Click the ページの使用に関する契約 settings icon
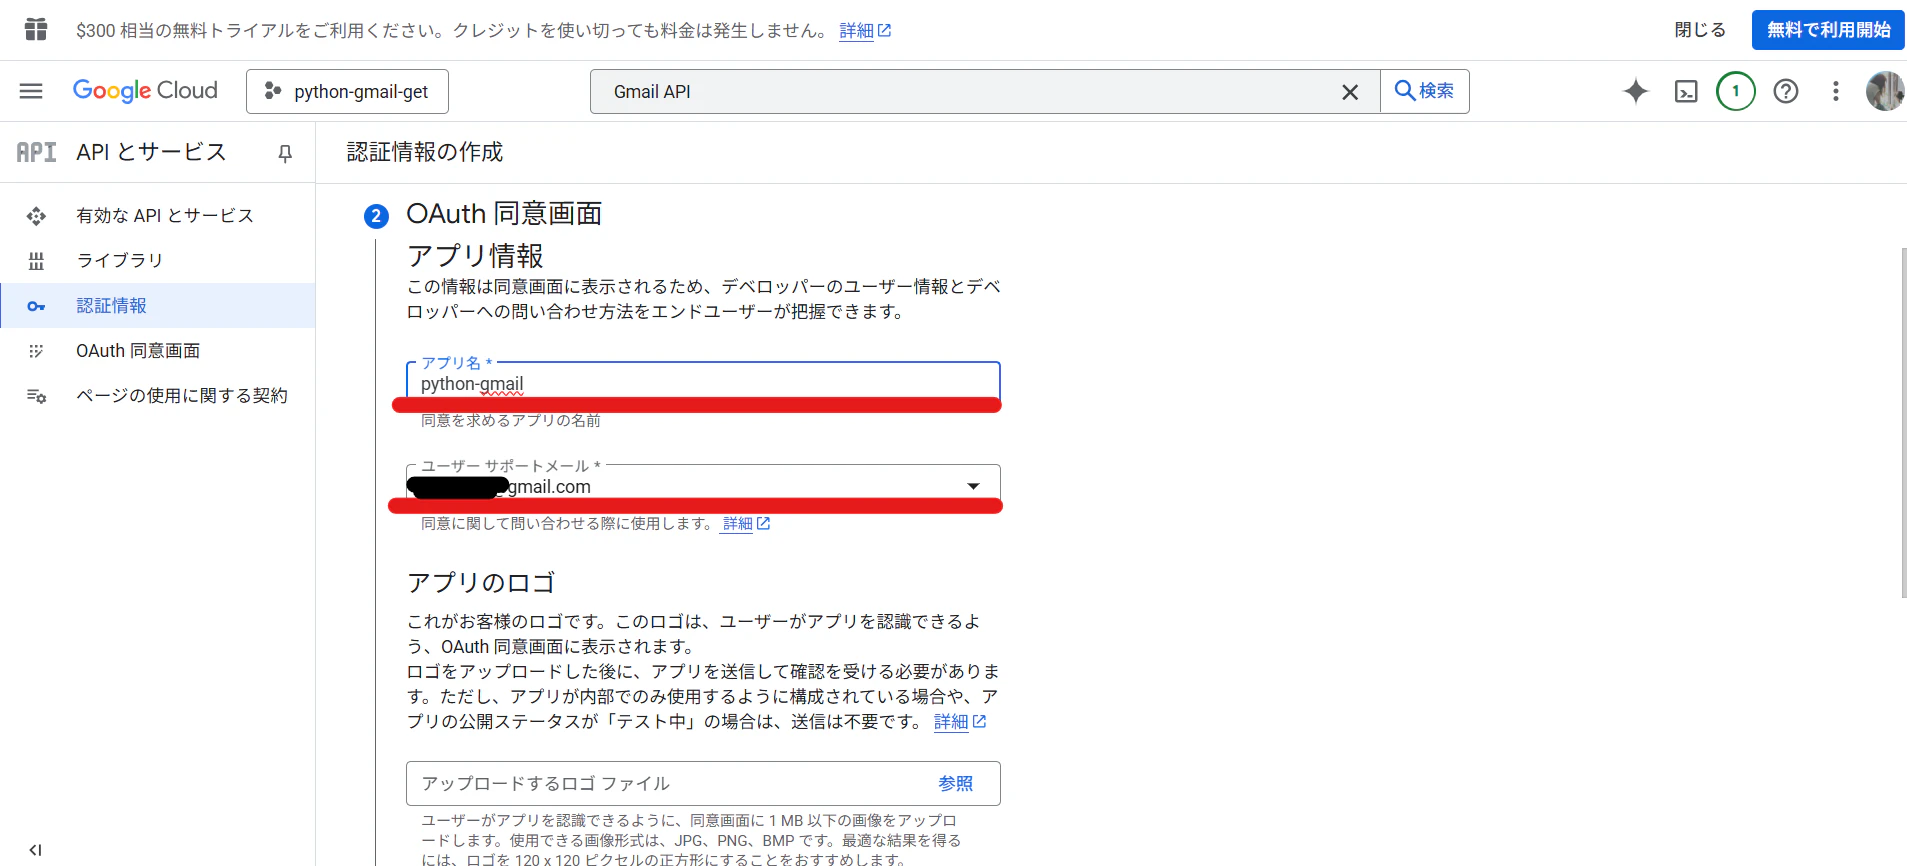1907x866 pixels. click(x=36, y=396)
